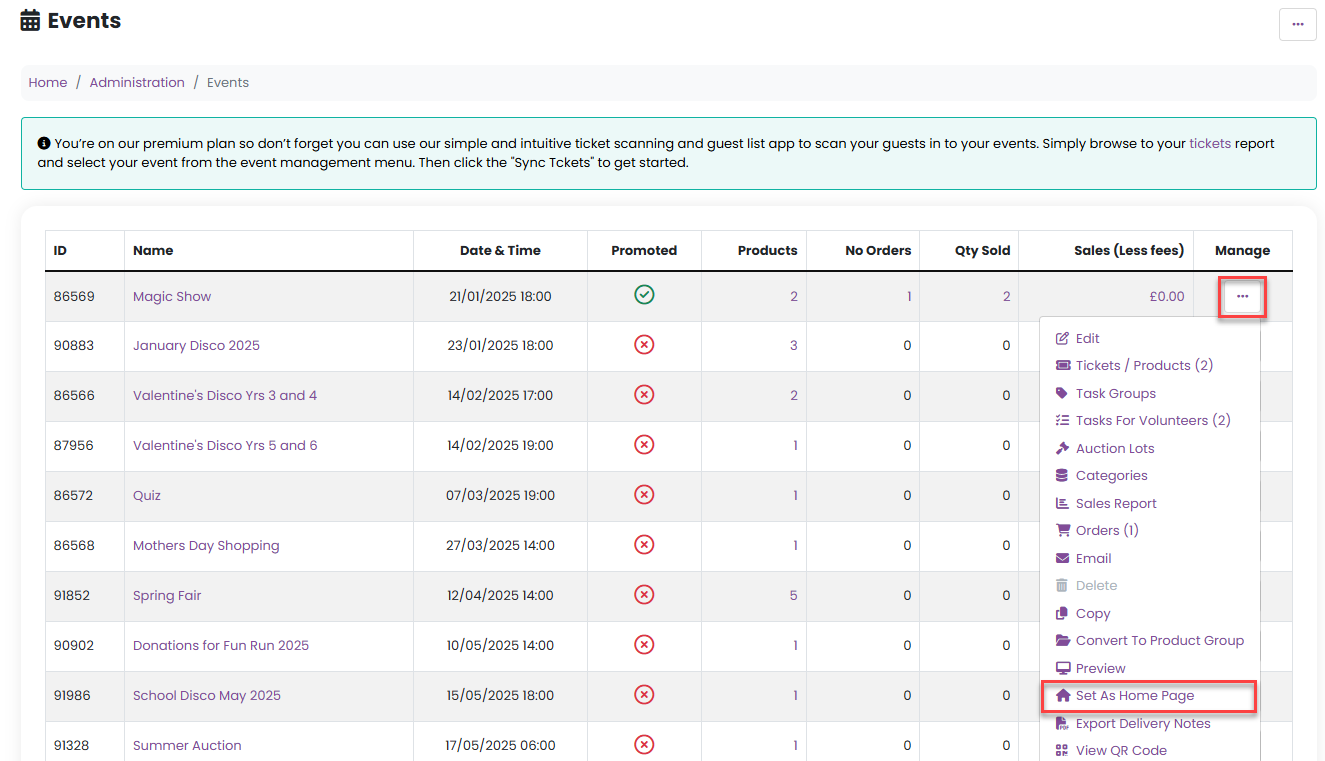Click the gavel icon beside Auction Lots

tap(1063, 448)
